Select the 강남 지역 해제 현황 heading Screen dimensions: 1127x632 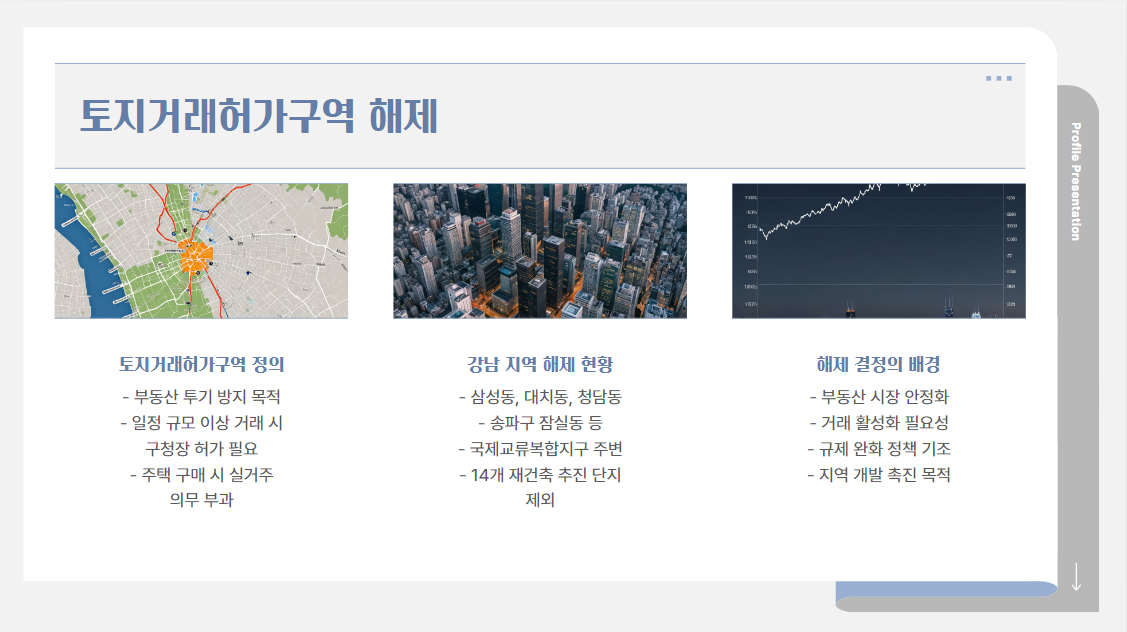tap(540, 366)
